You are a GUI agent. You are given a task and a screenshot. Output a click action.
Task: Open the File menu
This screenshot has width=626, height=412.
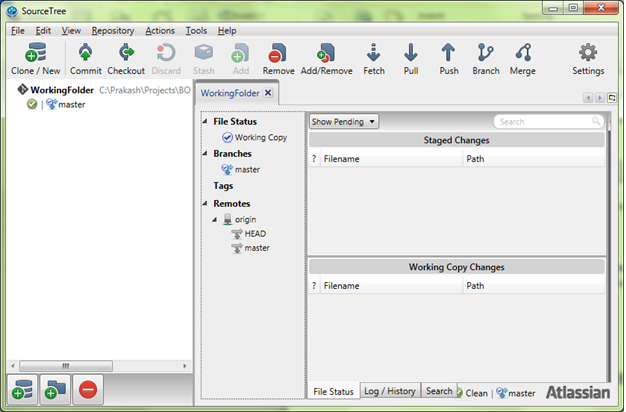point(18,31)
